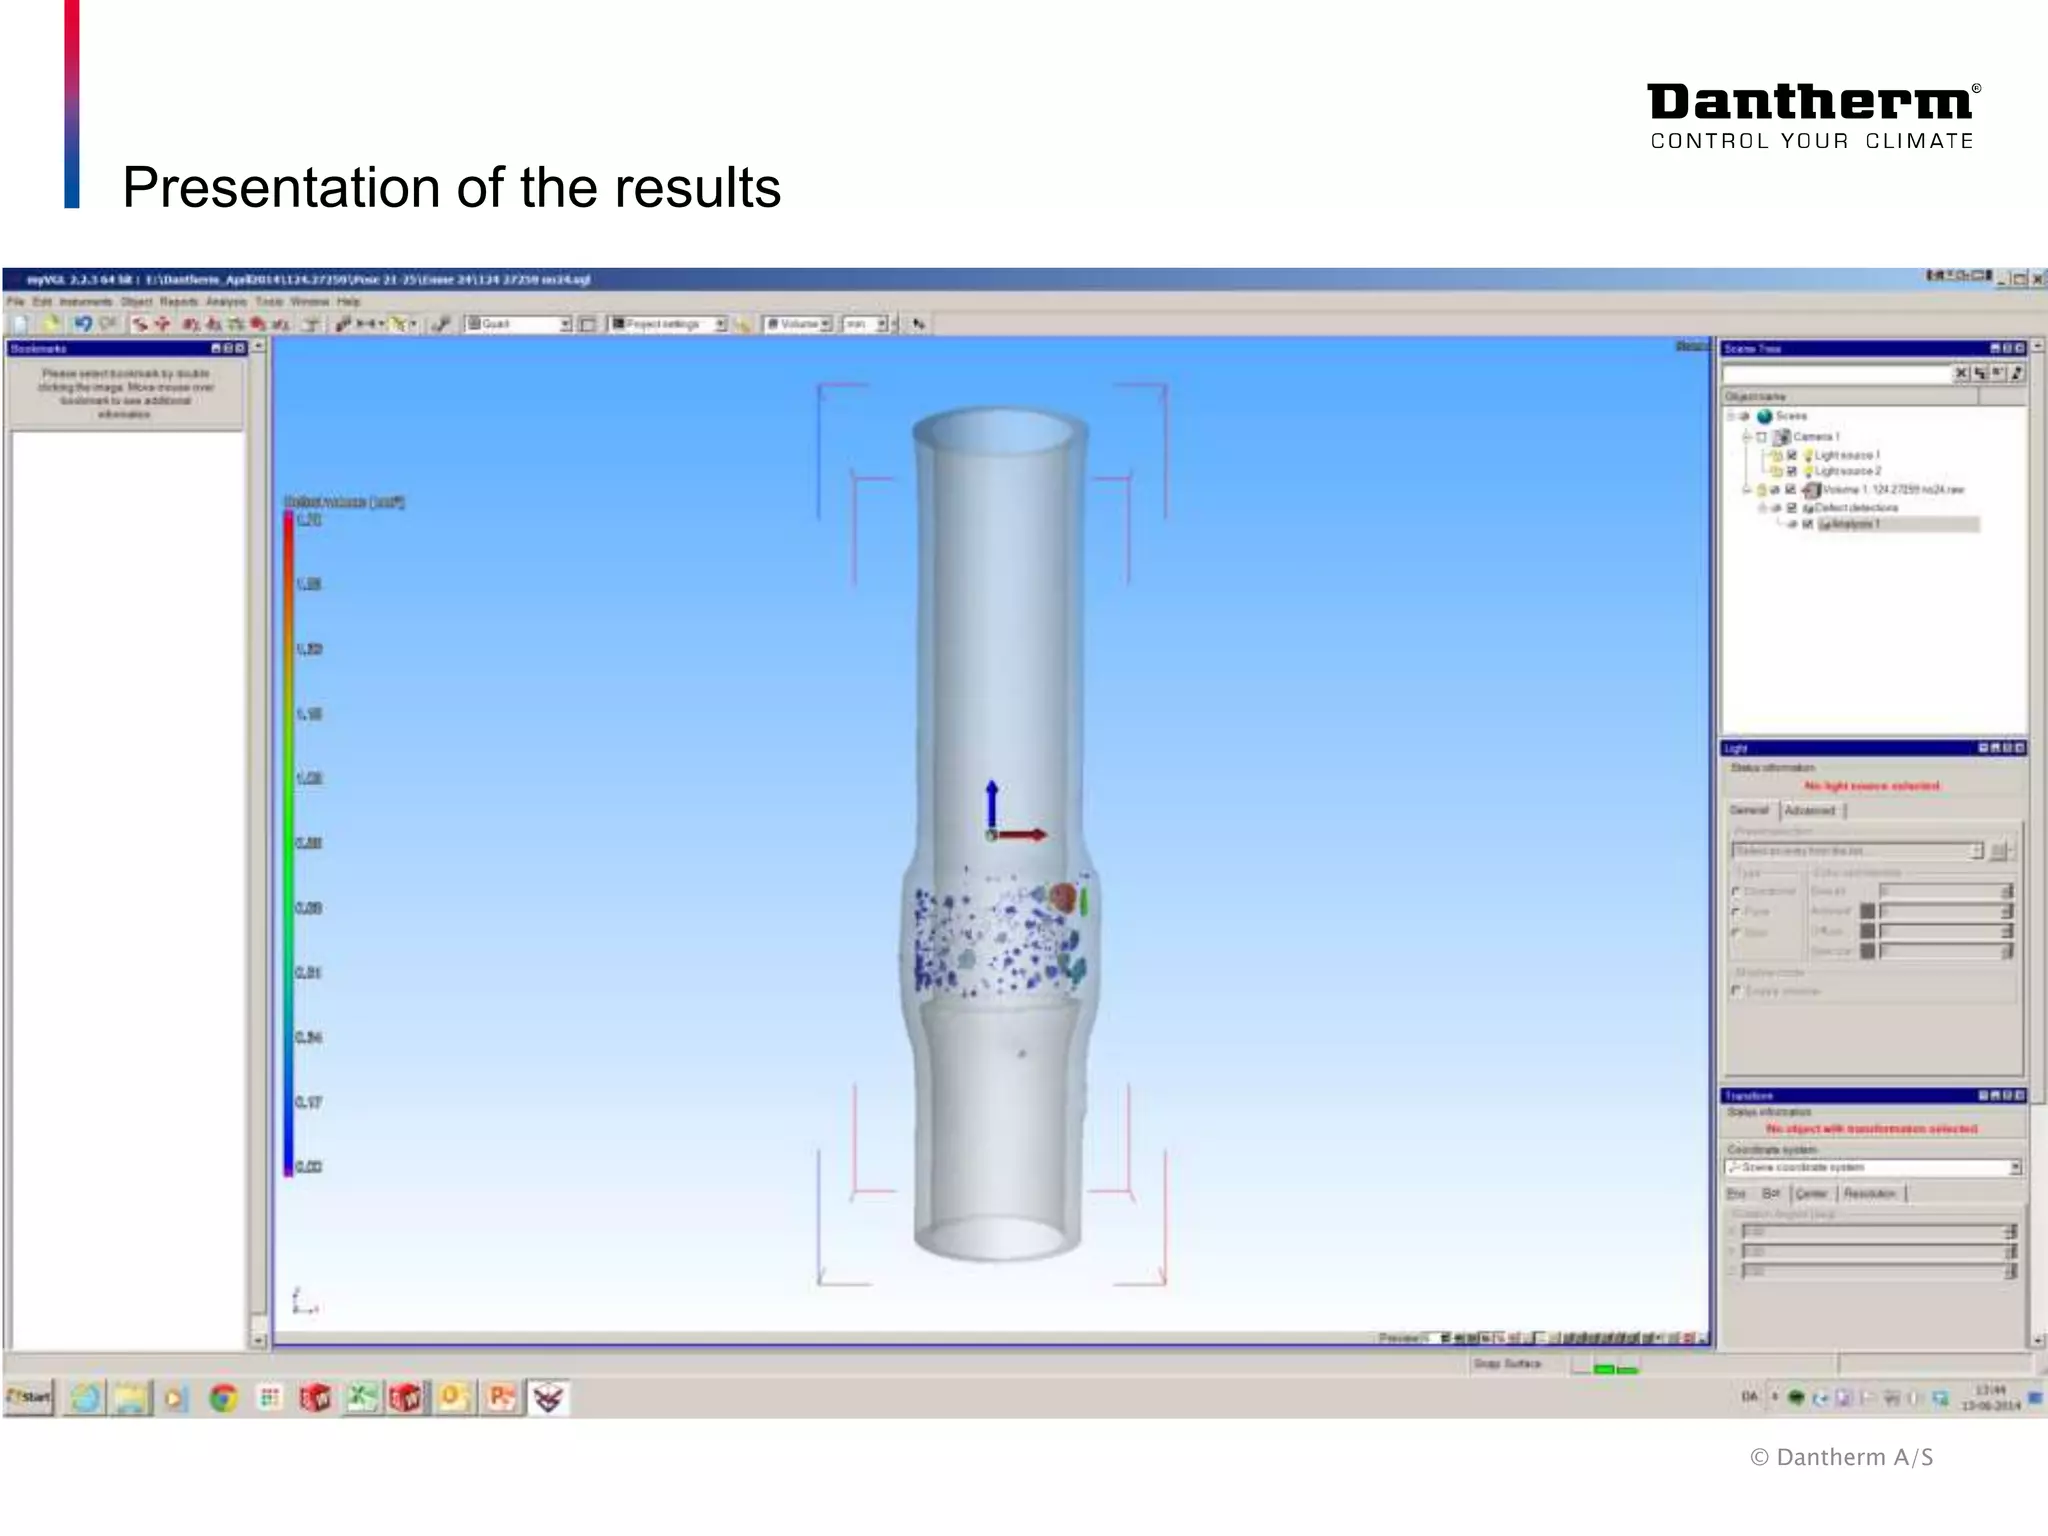Click the Scene Tree search field
Image resolution: width=2048 pixels, height=1536 pixels.
(x=1837, y=373)
